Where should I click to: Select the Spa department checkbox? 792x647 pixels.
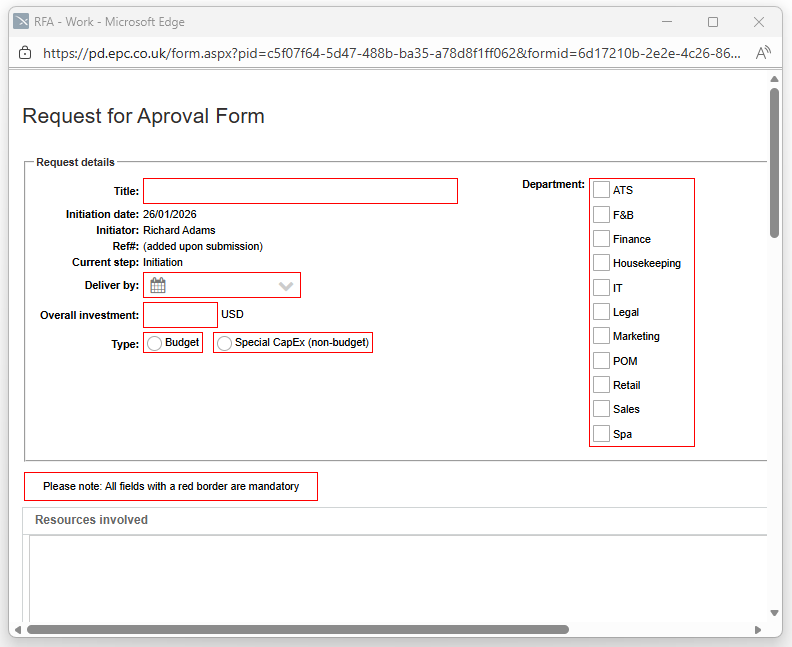(601, 434)
